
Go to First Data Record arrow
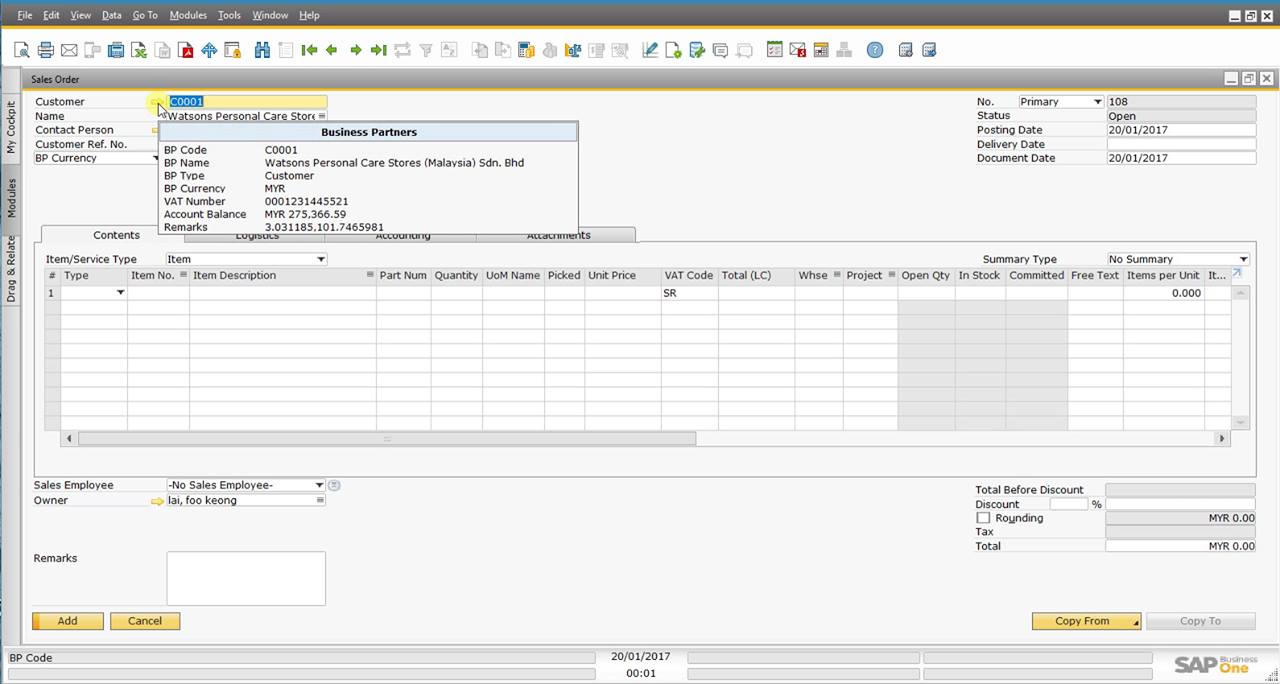pyautogui.click(x=309, y=50)
